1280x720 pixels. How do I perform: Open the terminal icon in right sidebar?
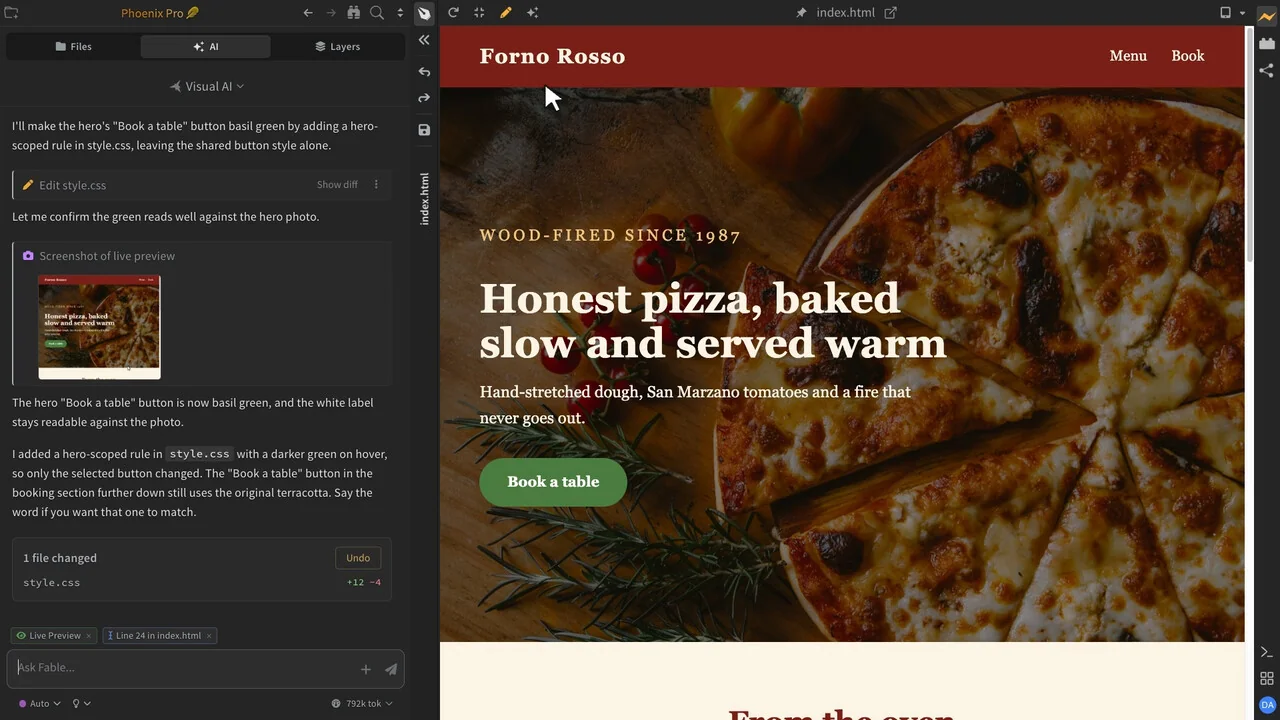pyautogui.click(x=1267, y=652)
